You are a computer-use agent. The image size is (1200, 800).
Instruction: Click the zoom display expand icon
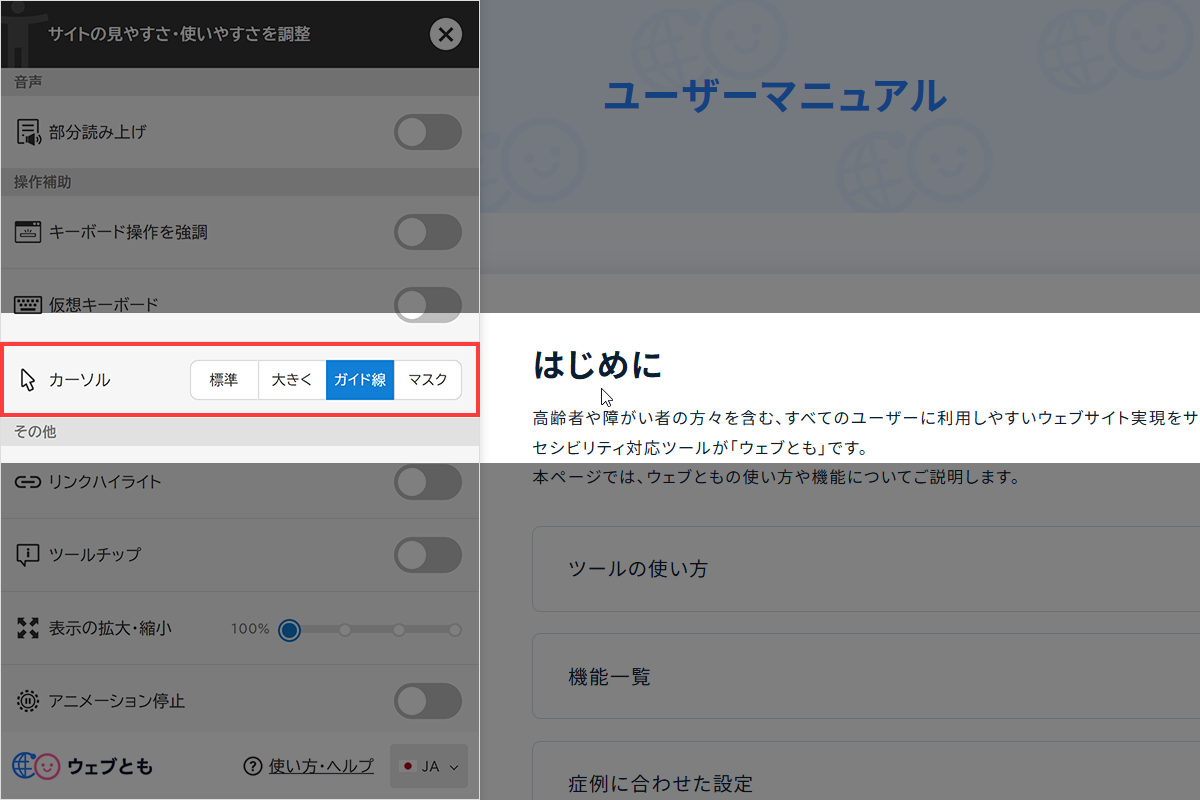[x=28, y=628]
